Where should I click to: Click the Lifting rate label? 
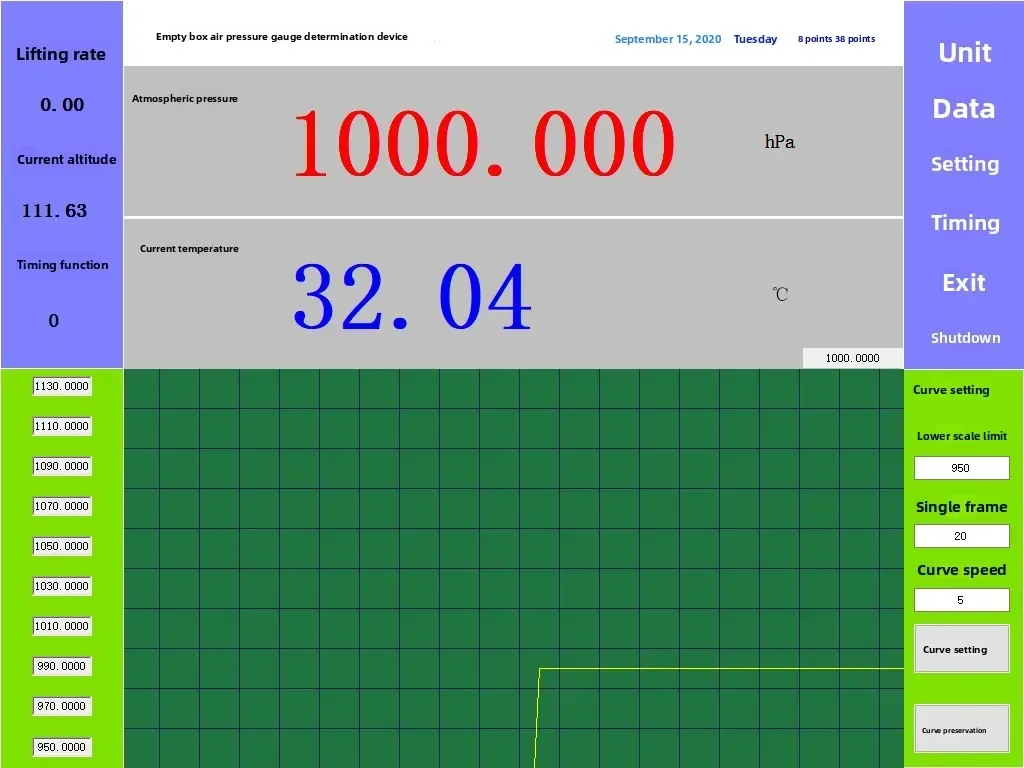(x=61, y=54)
